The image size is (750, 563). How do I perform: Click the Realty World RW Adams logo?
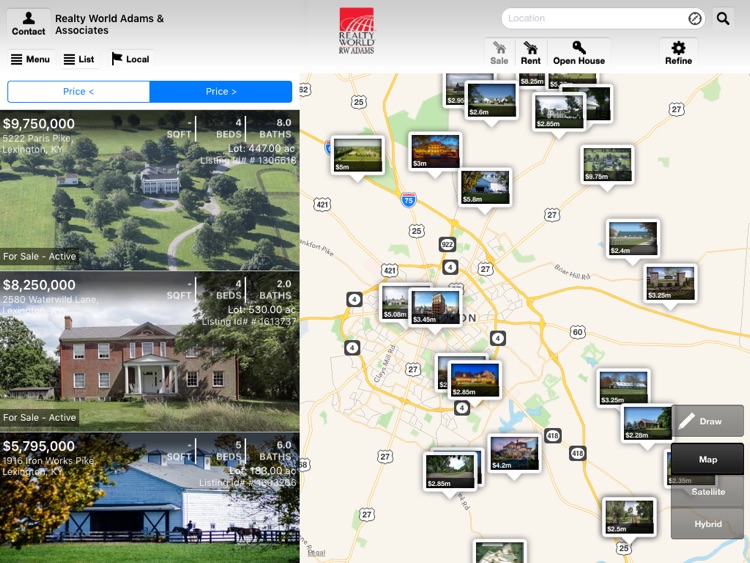[x=356, y=31]
